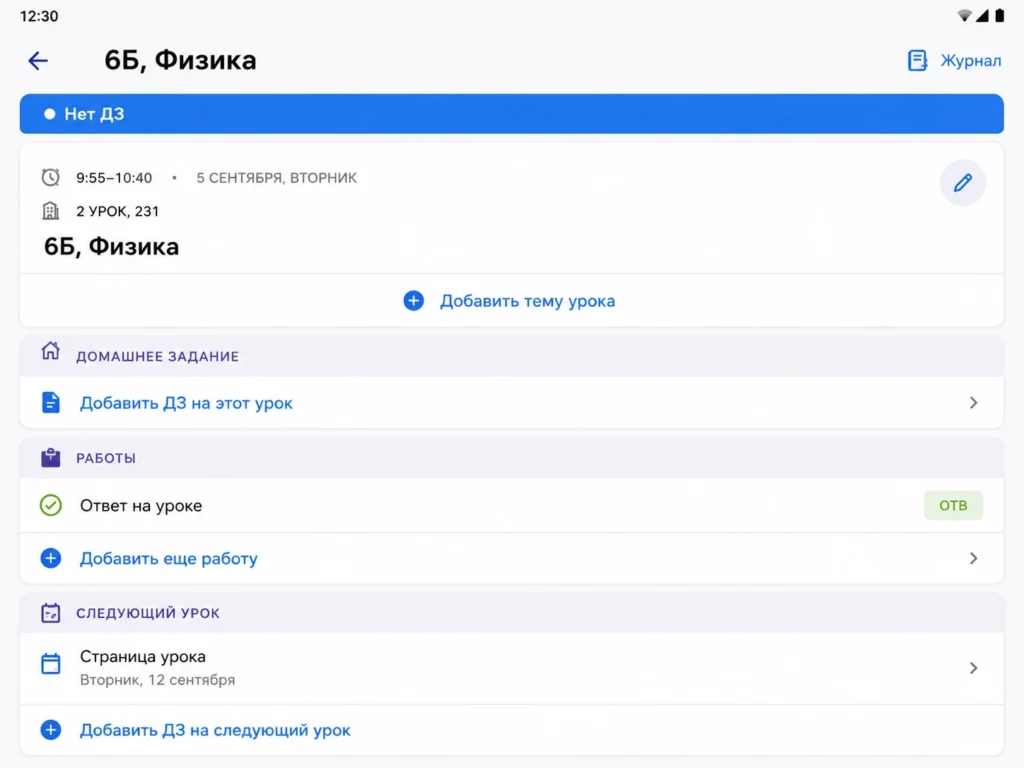Open the Ответ на уроке work item
This screenshot has width=1024, height=768.
(511, 505)
